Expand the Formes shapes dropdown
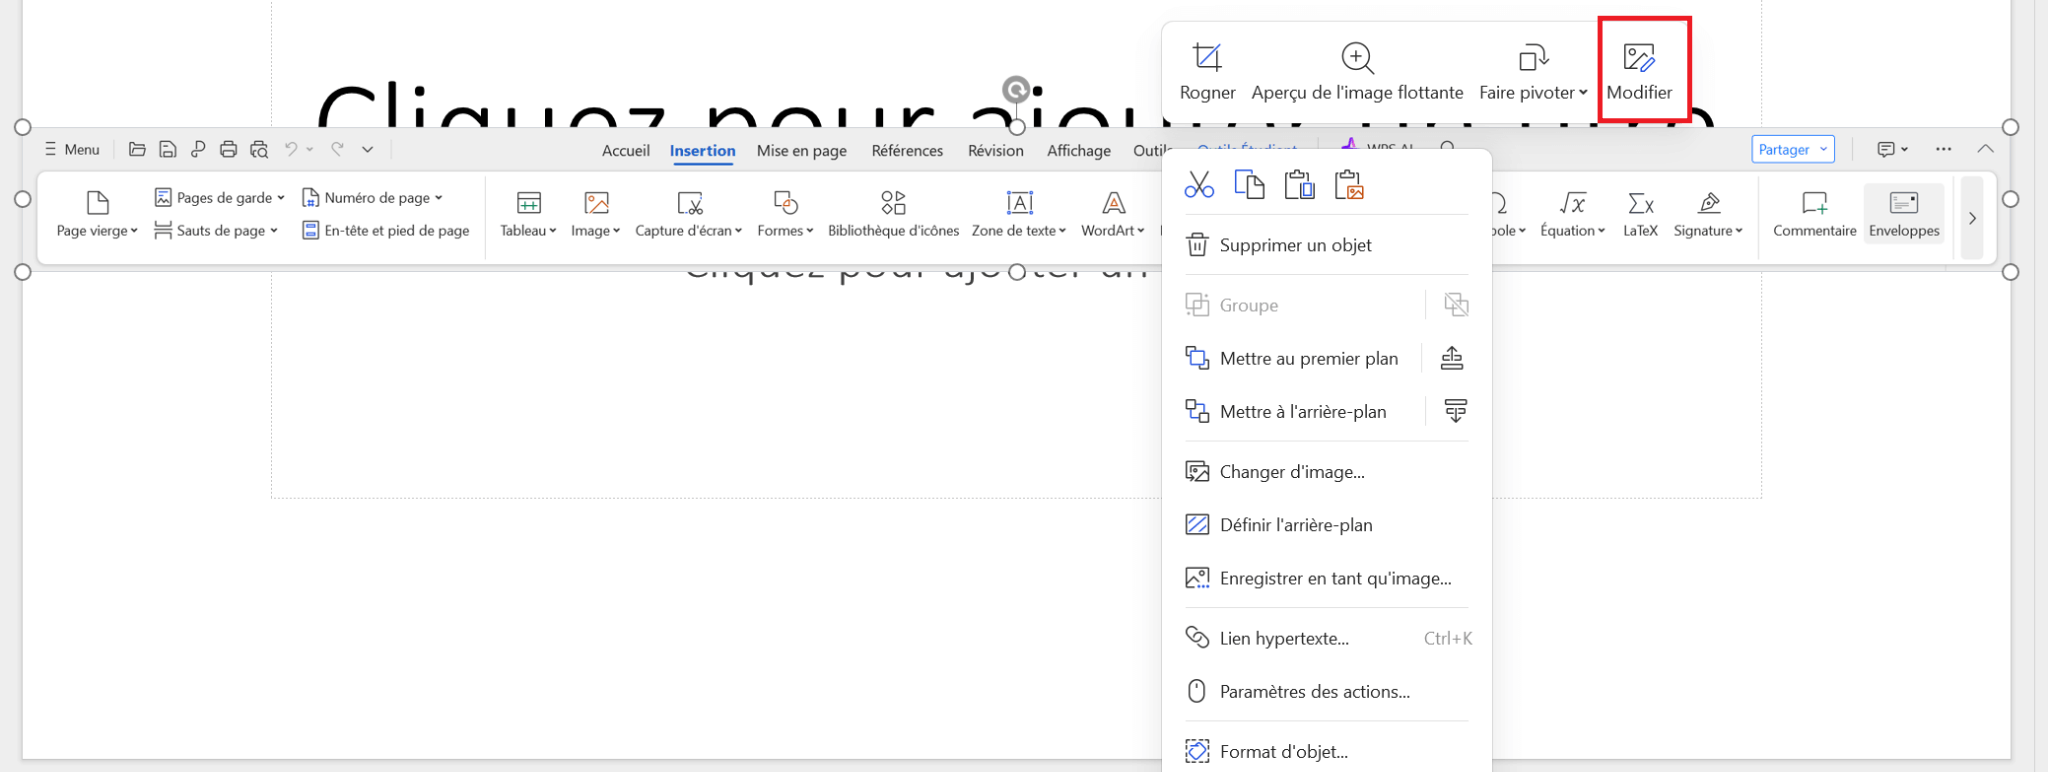The image size is (2048, 772). click(786, 214)
